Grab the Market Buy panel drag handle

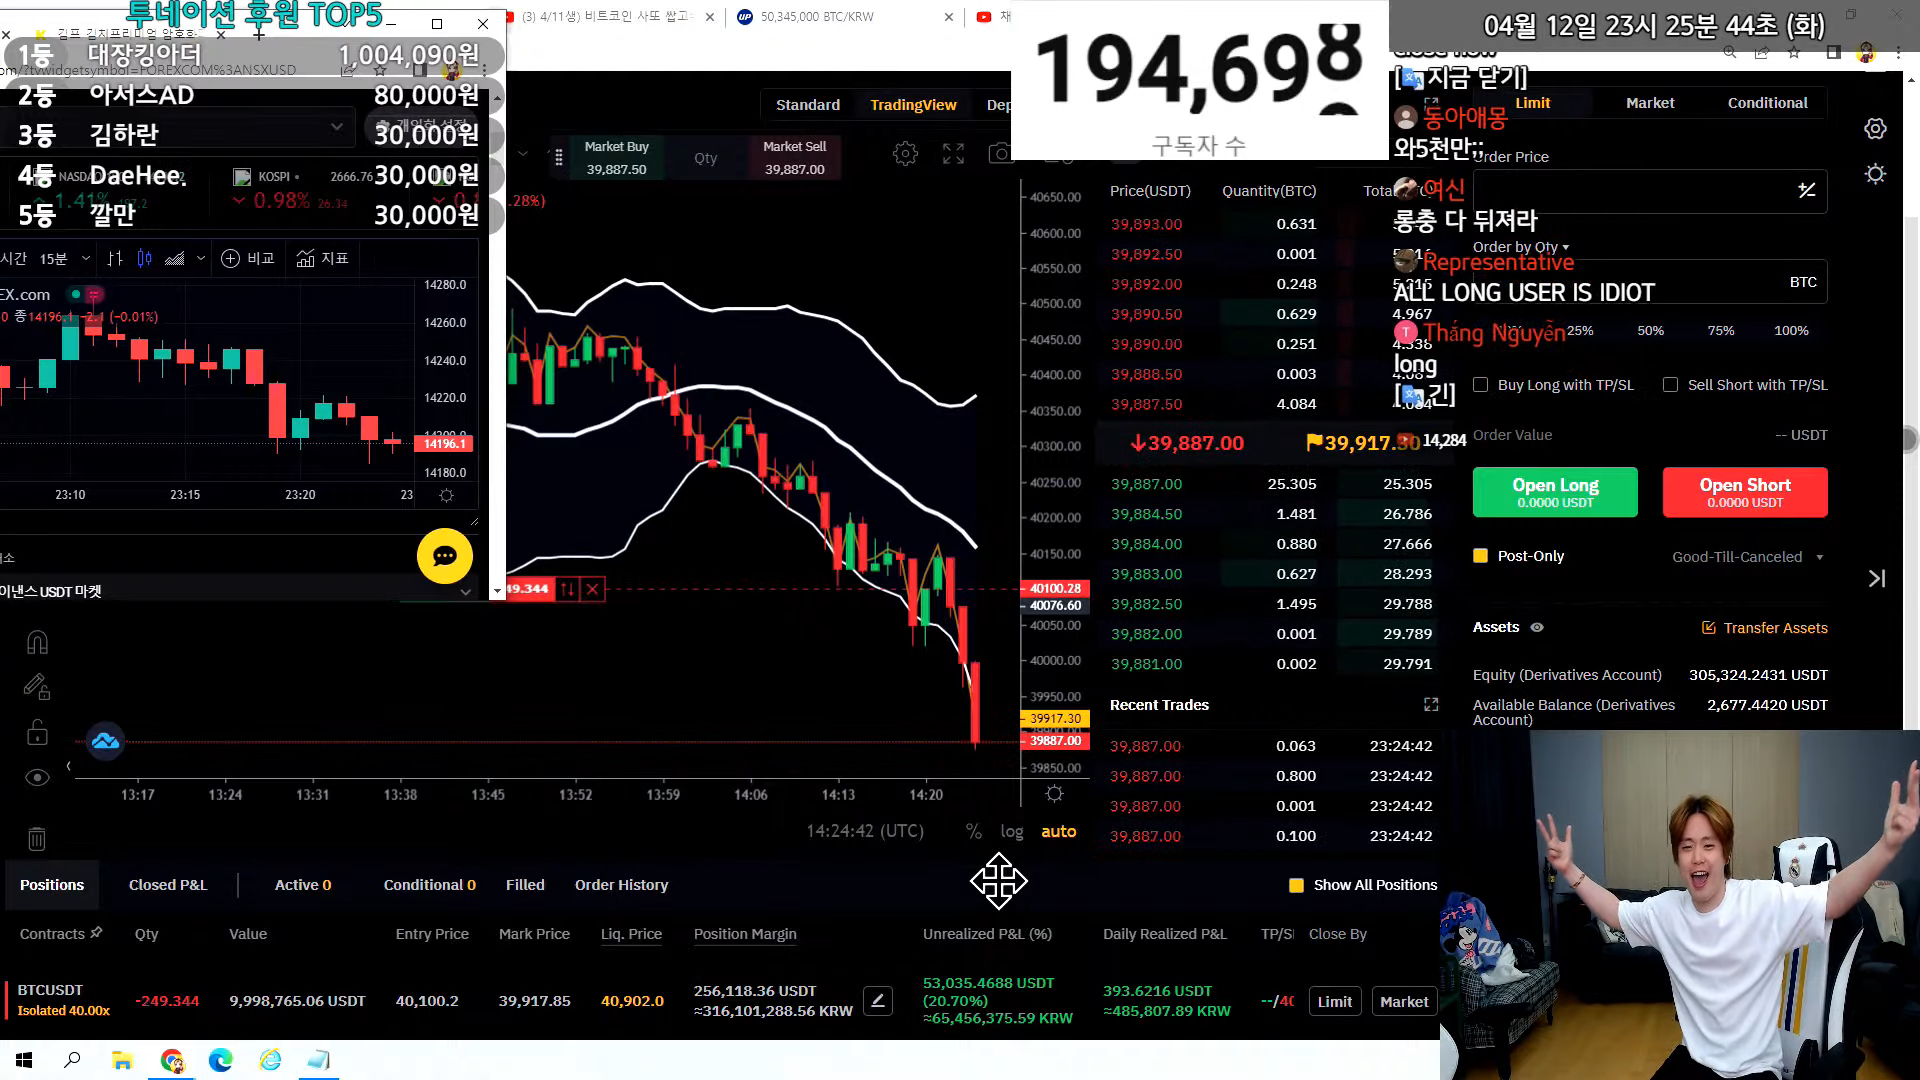click(x=559, y=157)
